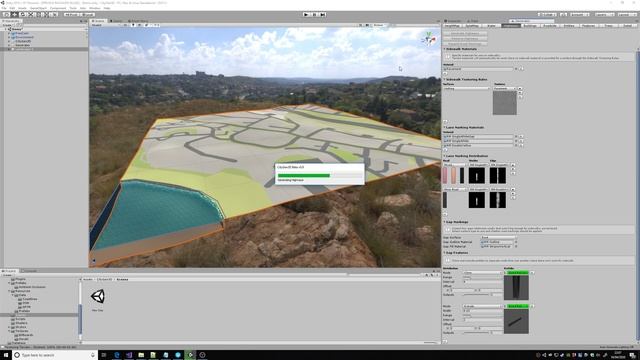Expand the FreeCam hierarchy item
This screenshot has width=640, height=360.
pos(9,33)
